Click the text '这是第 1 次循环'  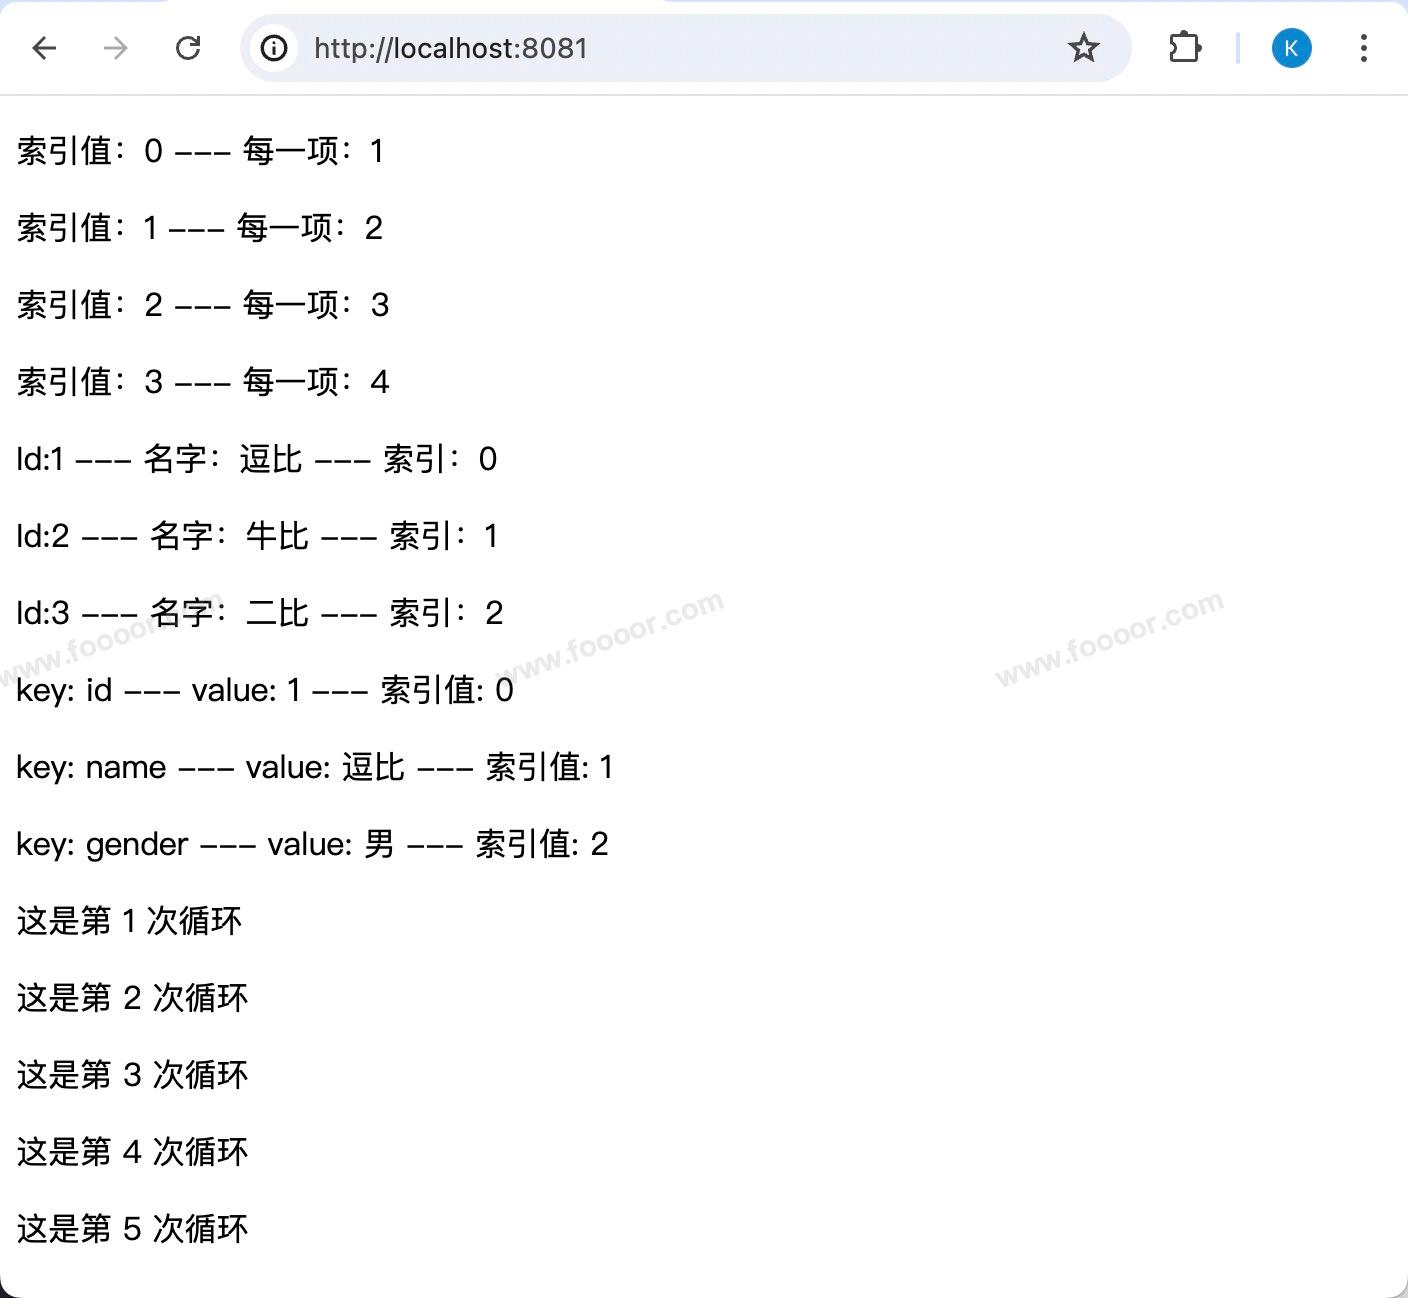[x=129, y=921]
